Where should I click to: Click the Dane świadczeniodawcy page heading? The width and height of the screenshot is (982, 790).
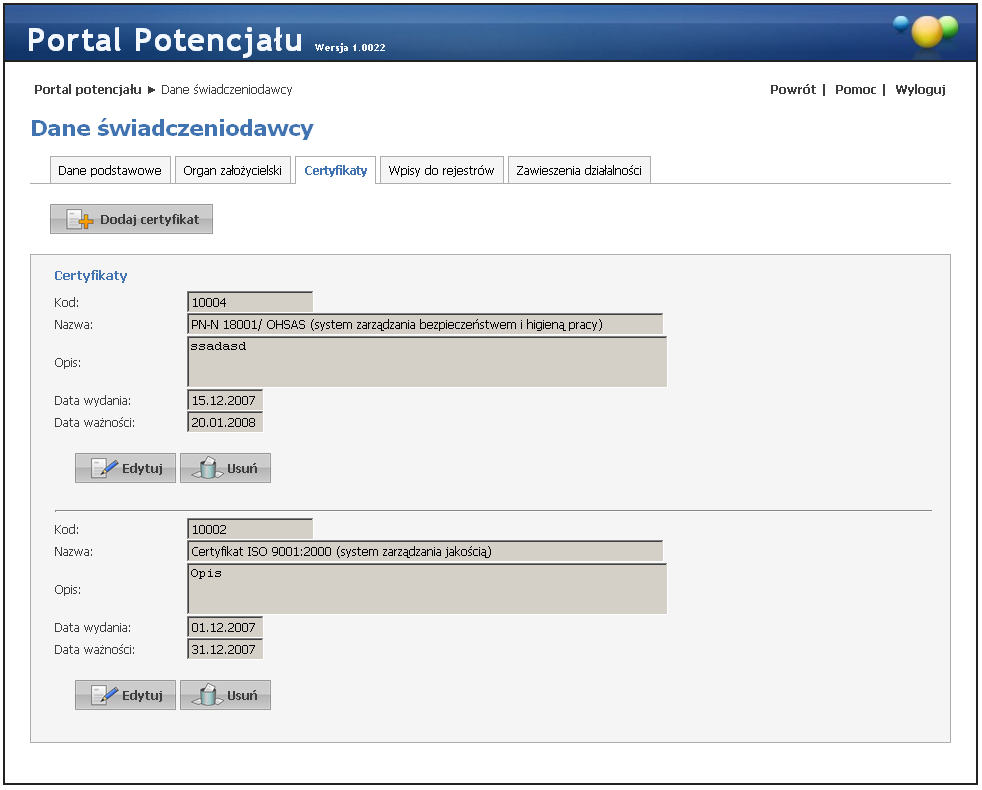point(172,128)
